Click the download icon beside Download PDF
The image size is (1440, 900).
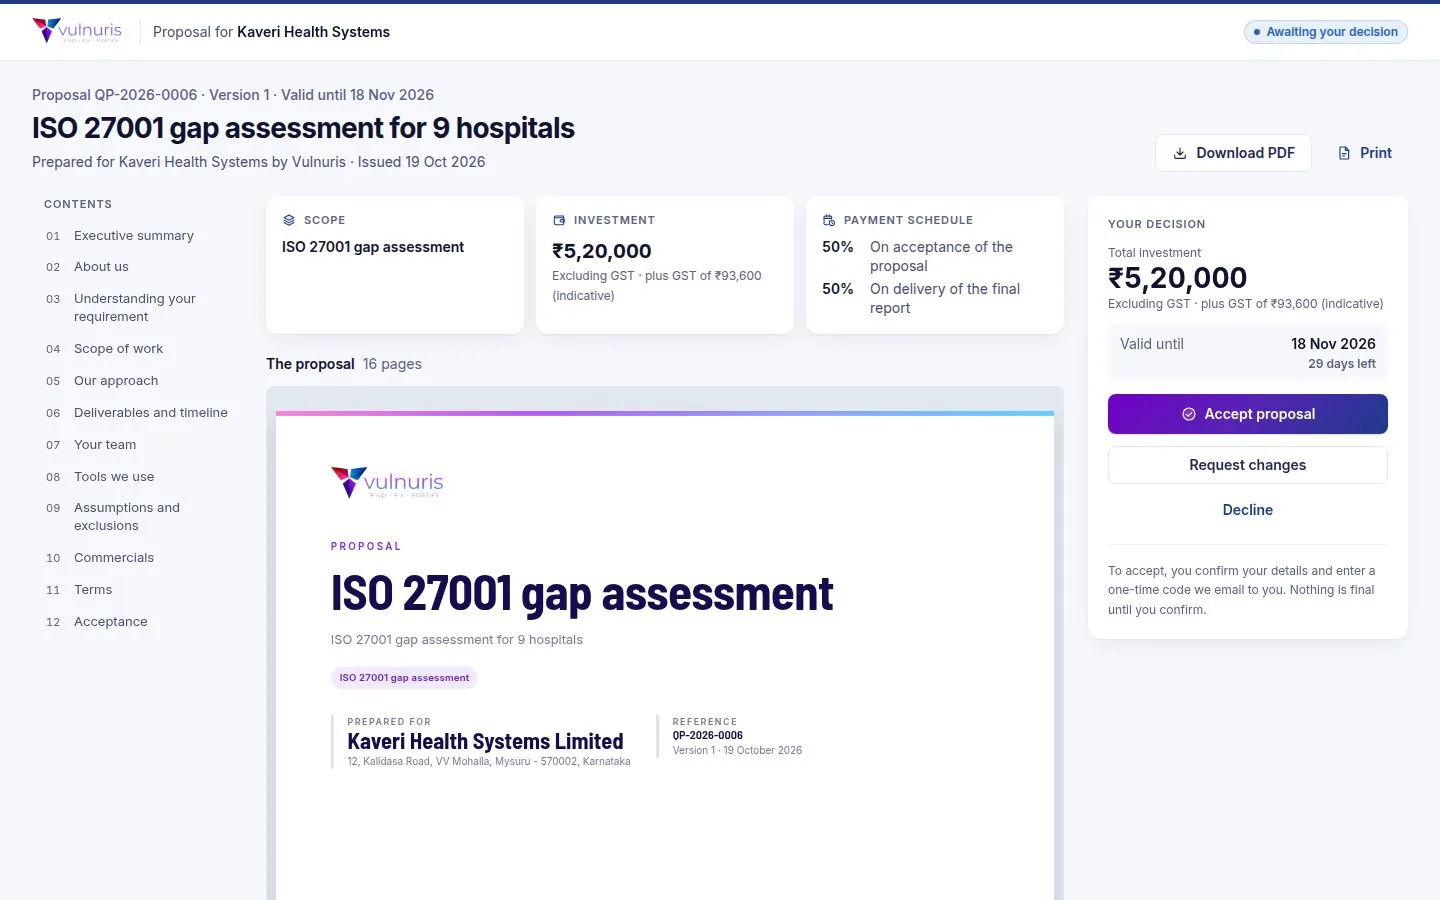click(x=1180, y=153)
